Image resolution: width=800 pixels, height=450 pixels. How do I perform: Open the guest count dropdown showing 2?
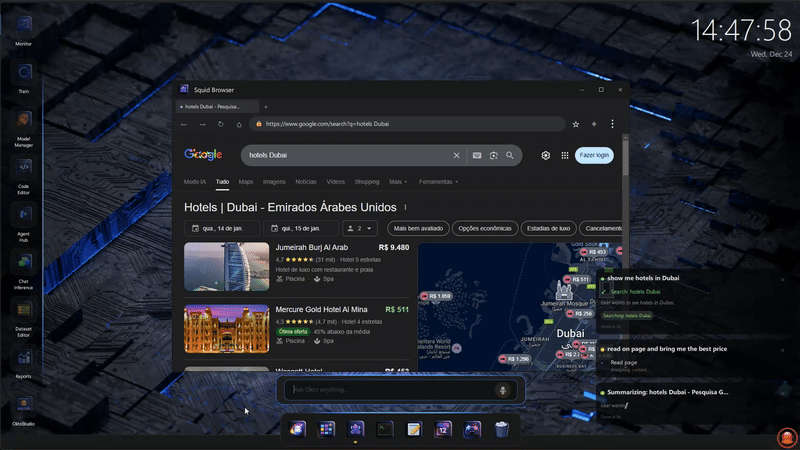click(360, 228)
